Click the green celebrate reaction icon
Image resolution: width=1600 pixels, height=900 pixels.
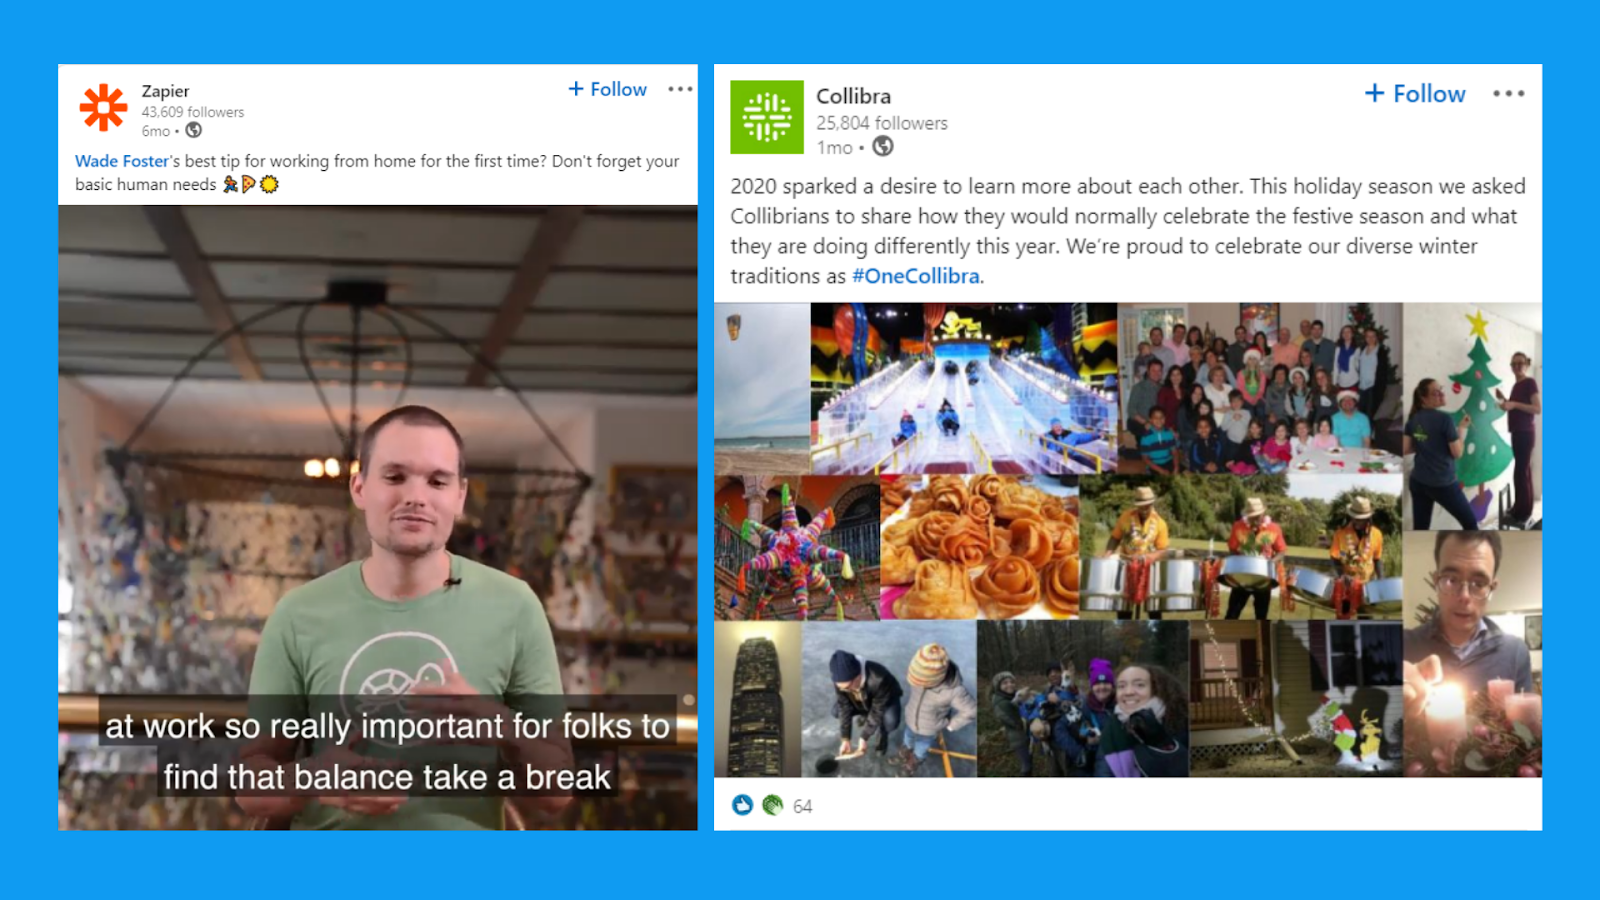(772, 805)
